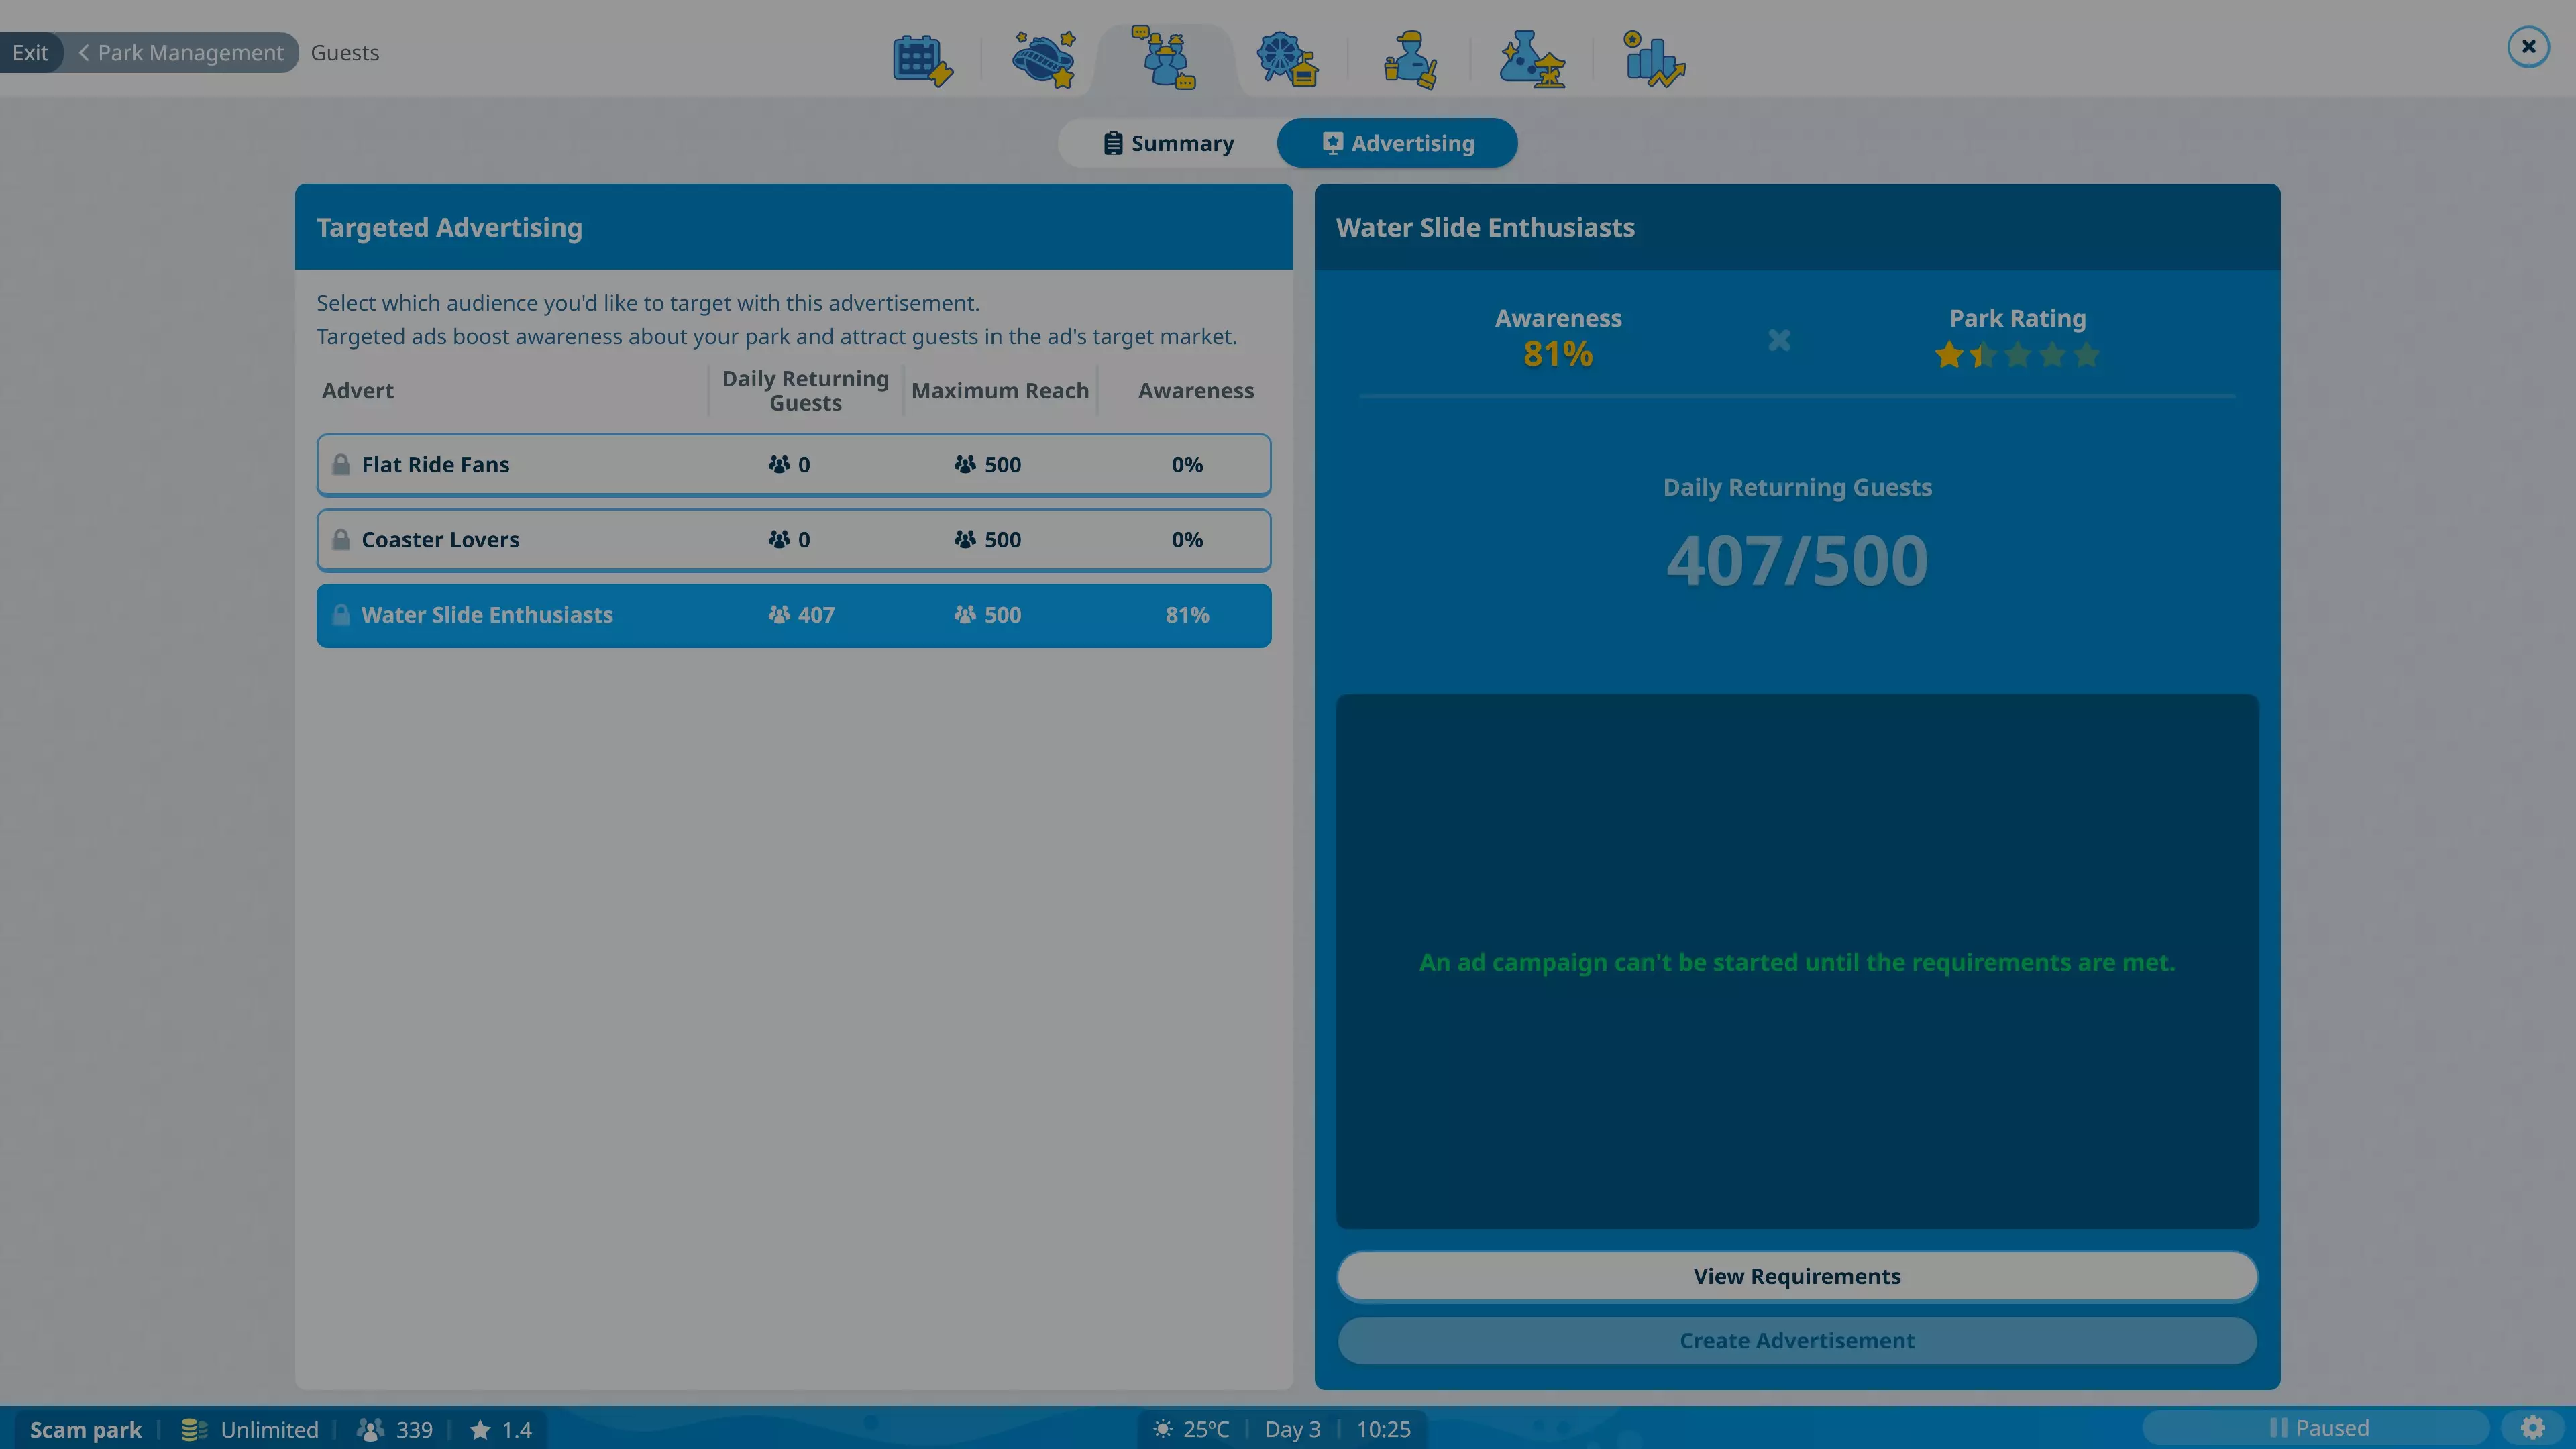Switch to the Advertising tab

coord(1397,143)
